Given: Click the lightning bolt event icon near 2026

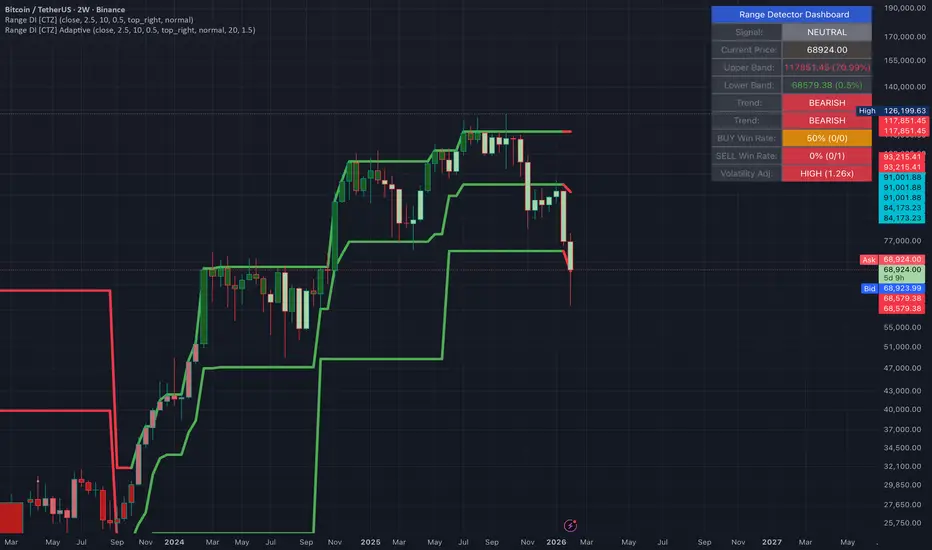Looking at the screenshot, I should tap(570, 525).
